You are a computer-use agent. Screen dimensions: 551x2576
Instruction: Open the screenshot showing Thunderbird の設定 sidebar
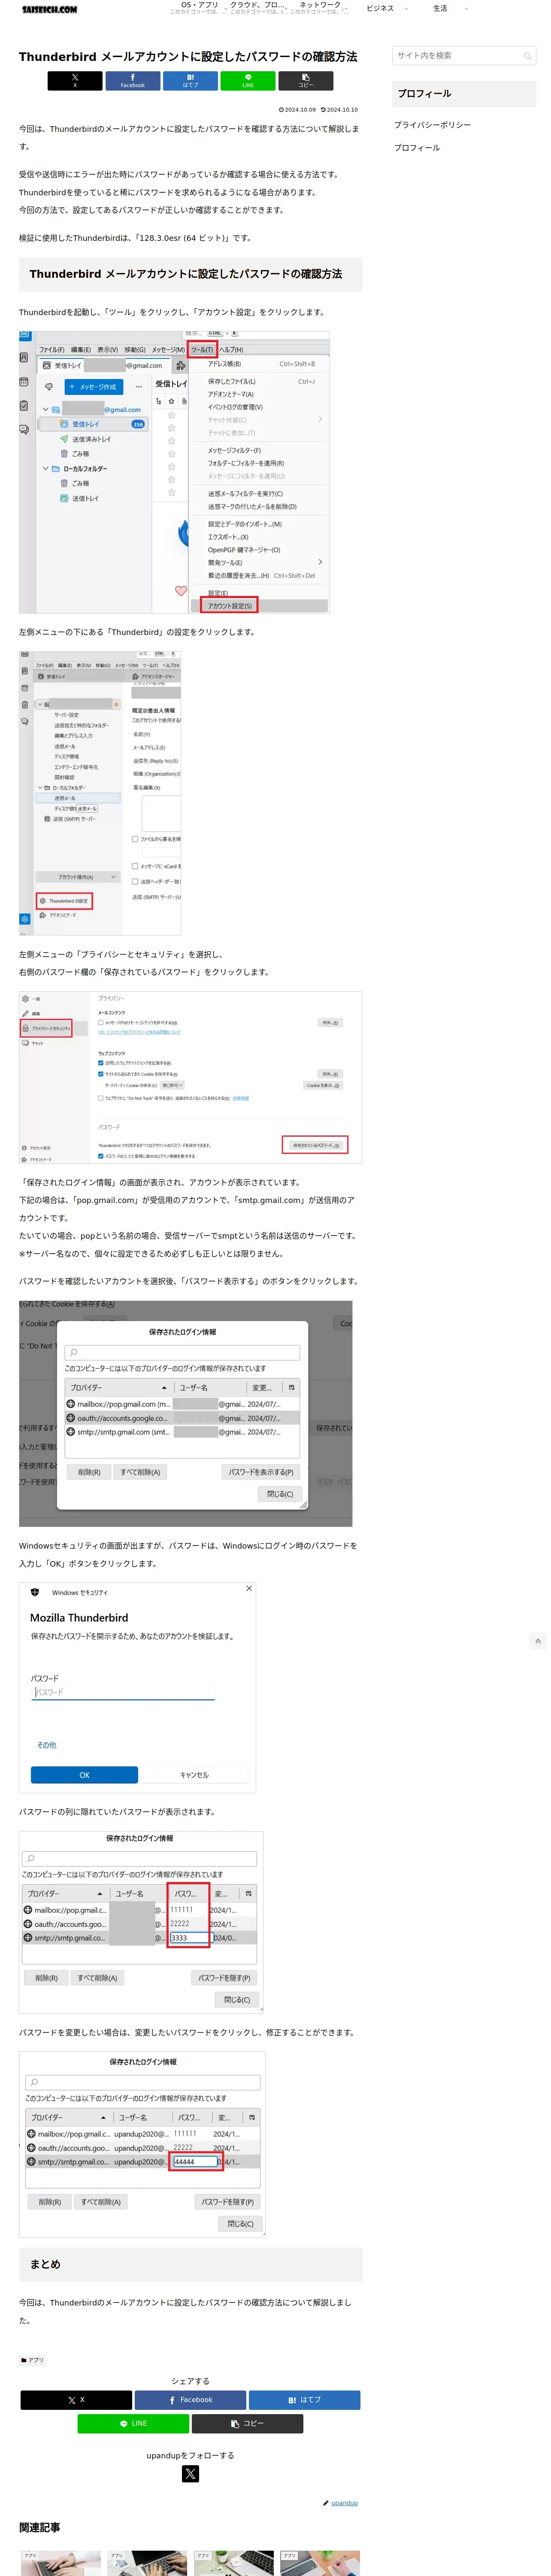click(100, 793)
